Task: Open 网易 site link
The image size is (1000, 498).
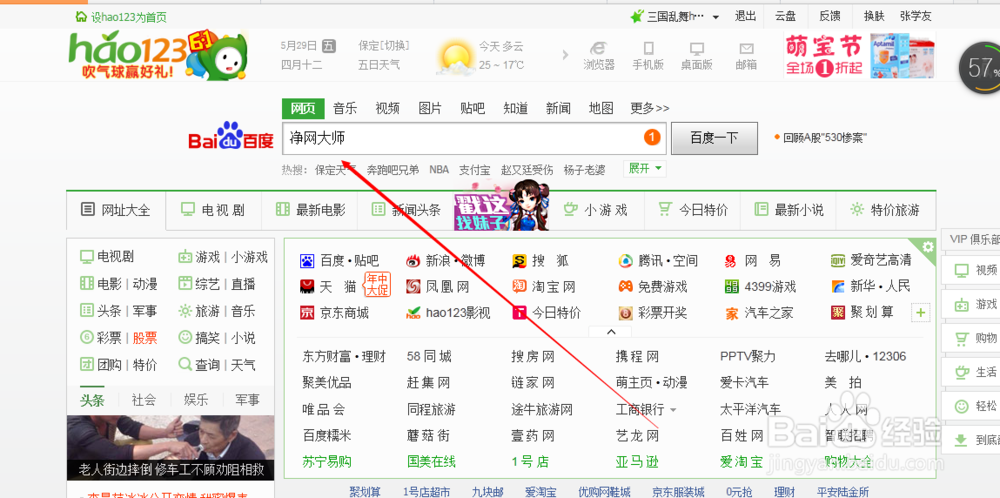Action: pos(753,260)
